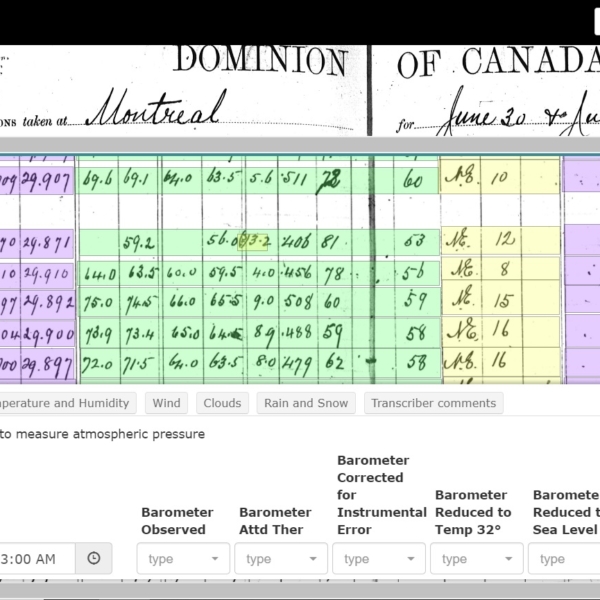The image size is (600, 600).
Task: Open the Transcriber comments tab
Action: [x=433, y=403]
